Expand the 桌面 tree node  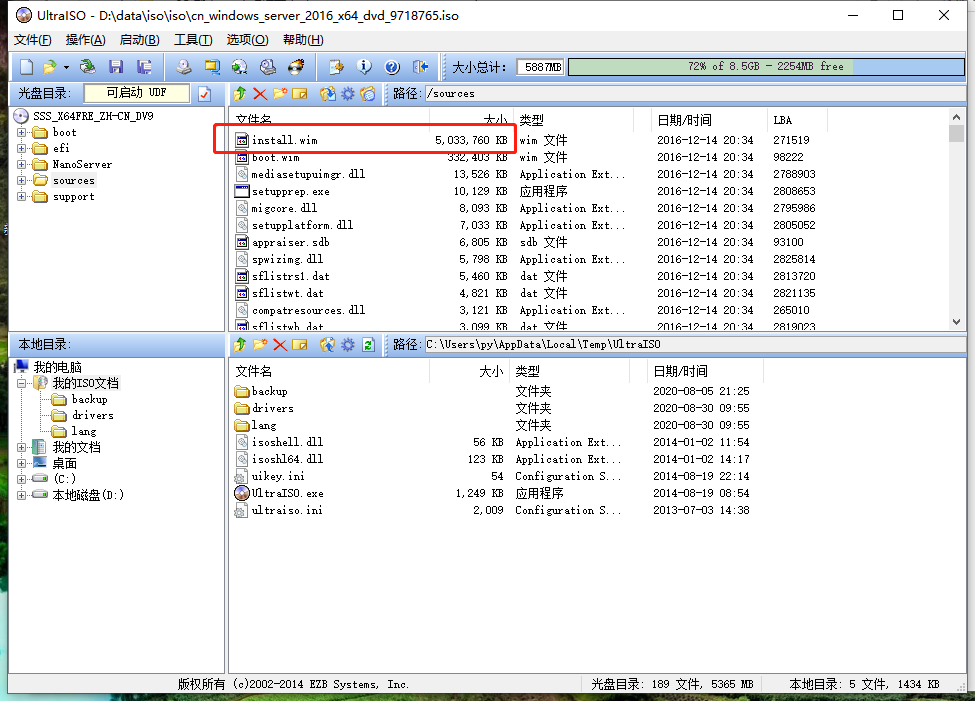22,464
